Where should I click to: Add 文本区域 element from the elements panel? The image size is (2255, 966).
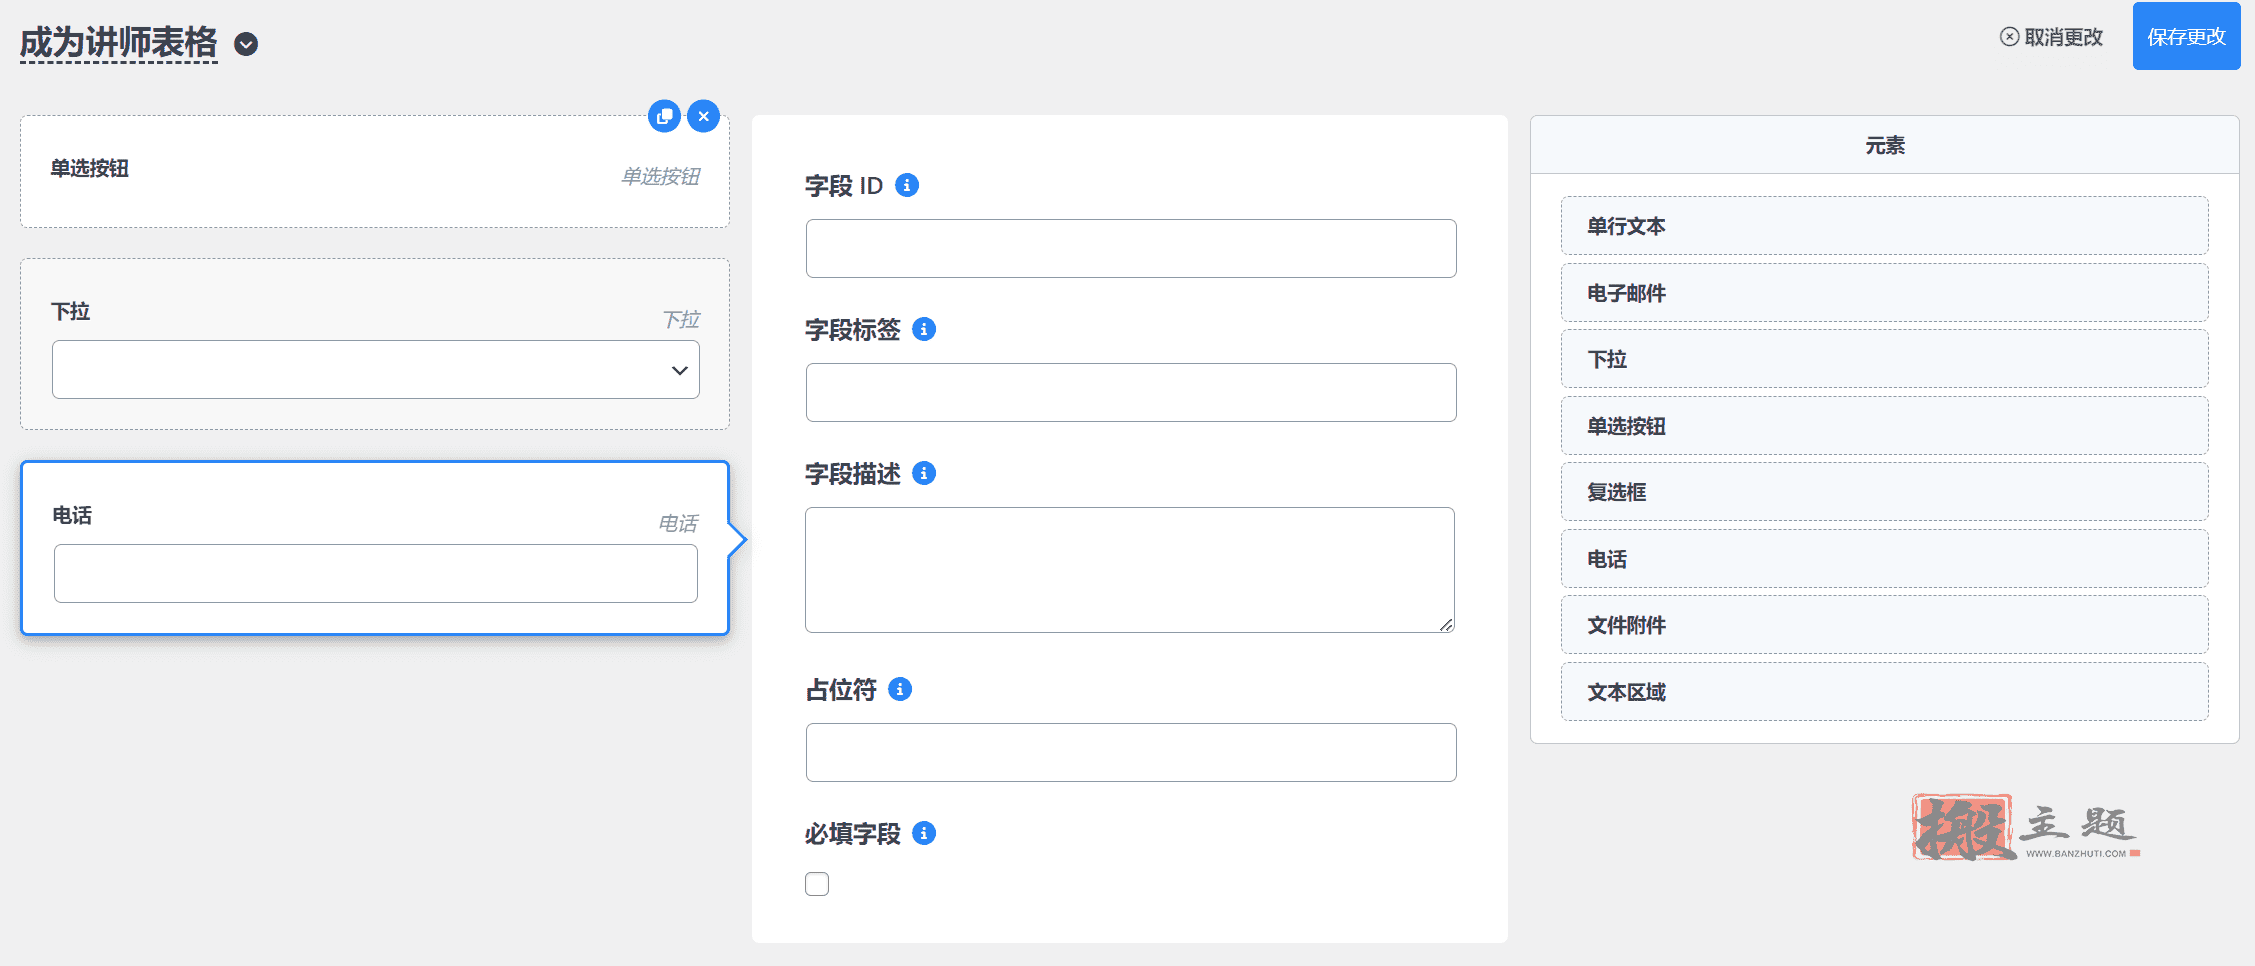pyautogui.click(x=1885, y=692)
